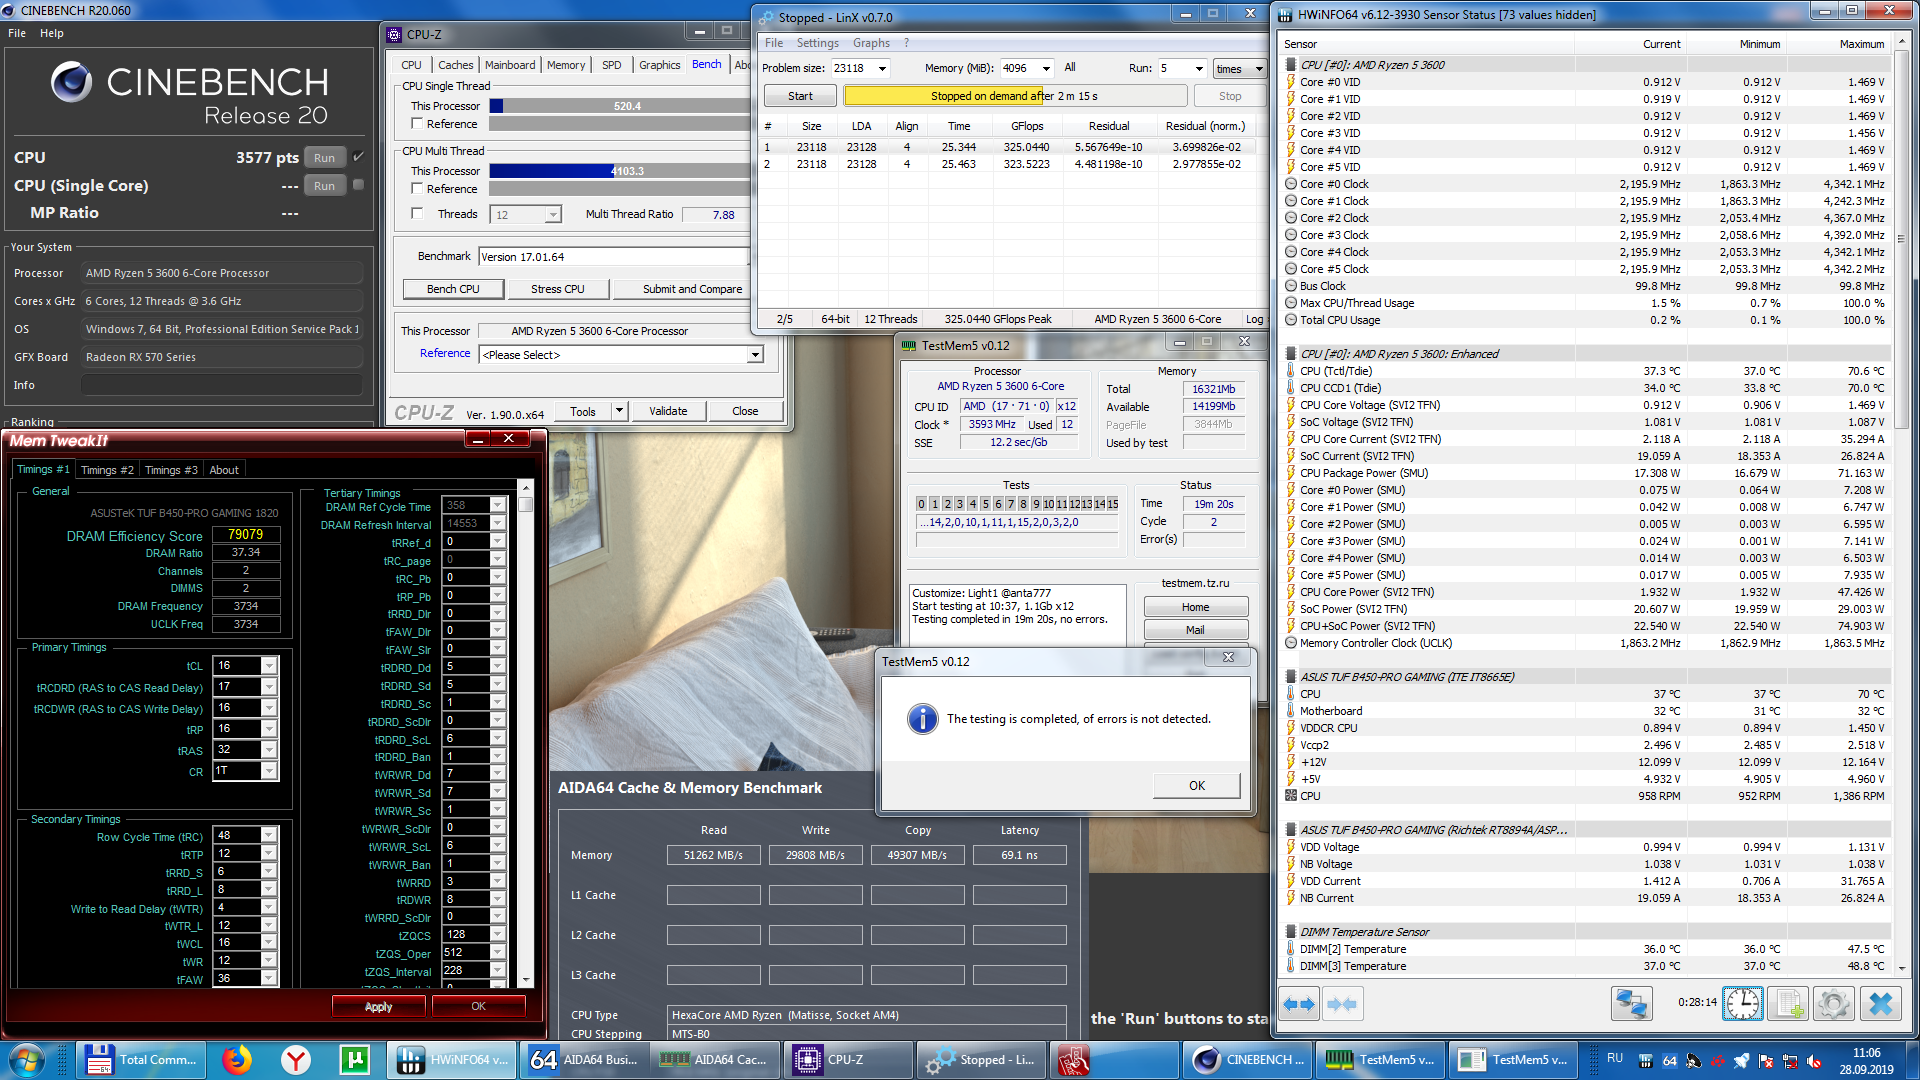Viewport: 1920px width, 1080px height.
Task: Open the tCL value dropdown in MemTweakIt
Action: 268,666
